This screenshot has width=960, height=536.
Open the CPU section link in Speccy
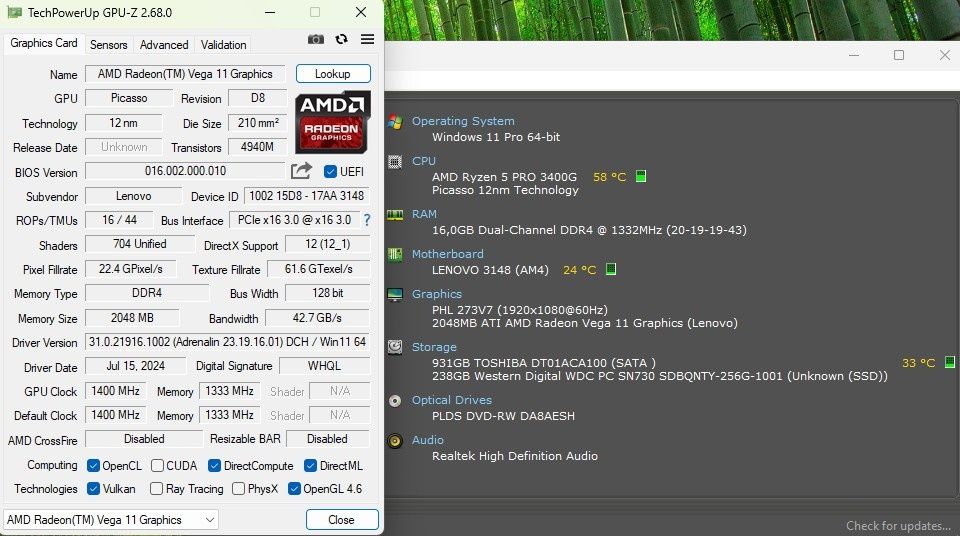(424, 160)
